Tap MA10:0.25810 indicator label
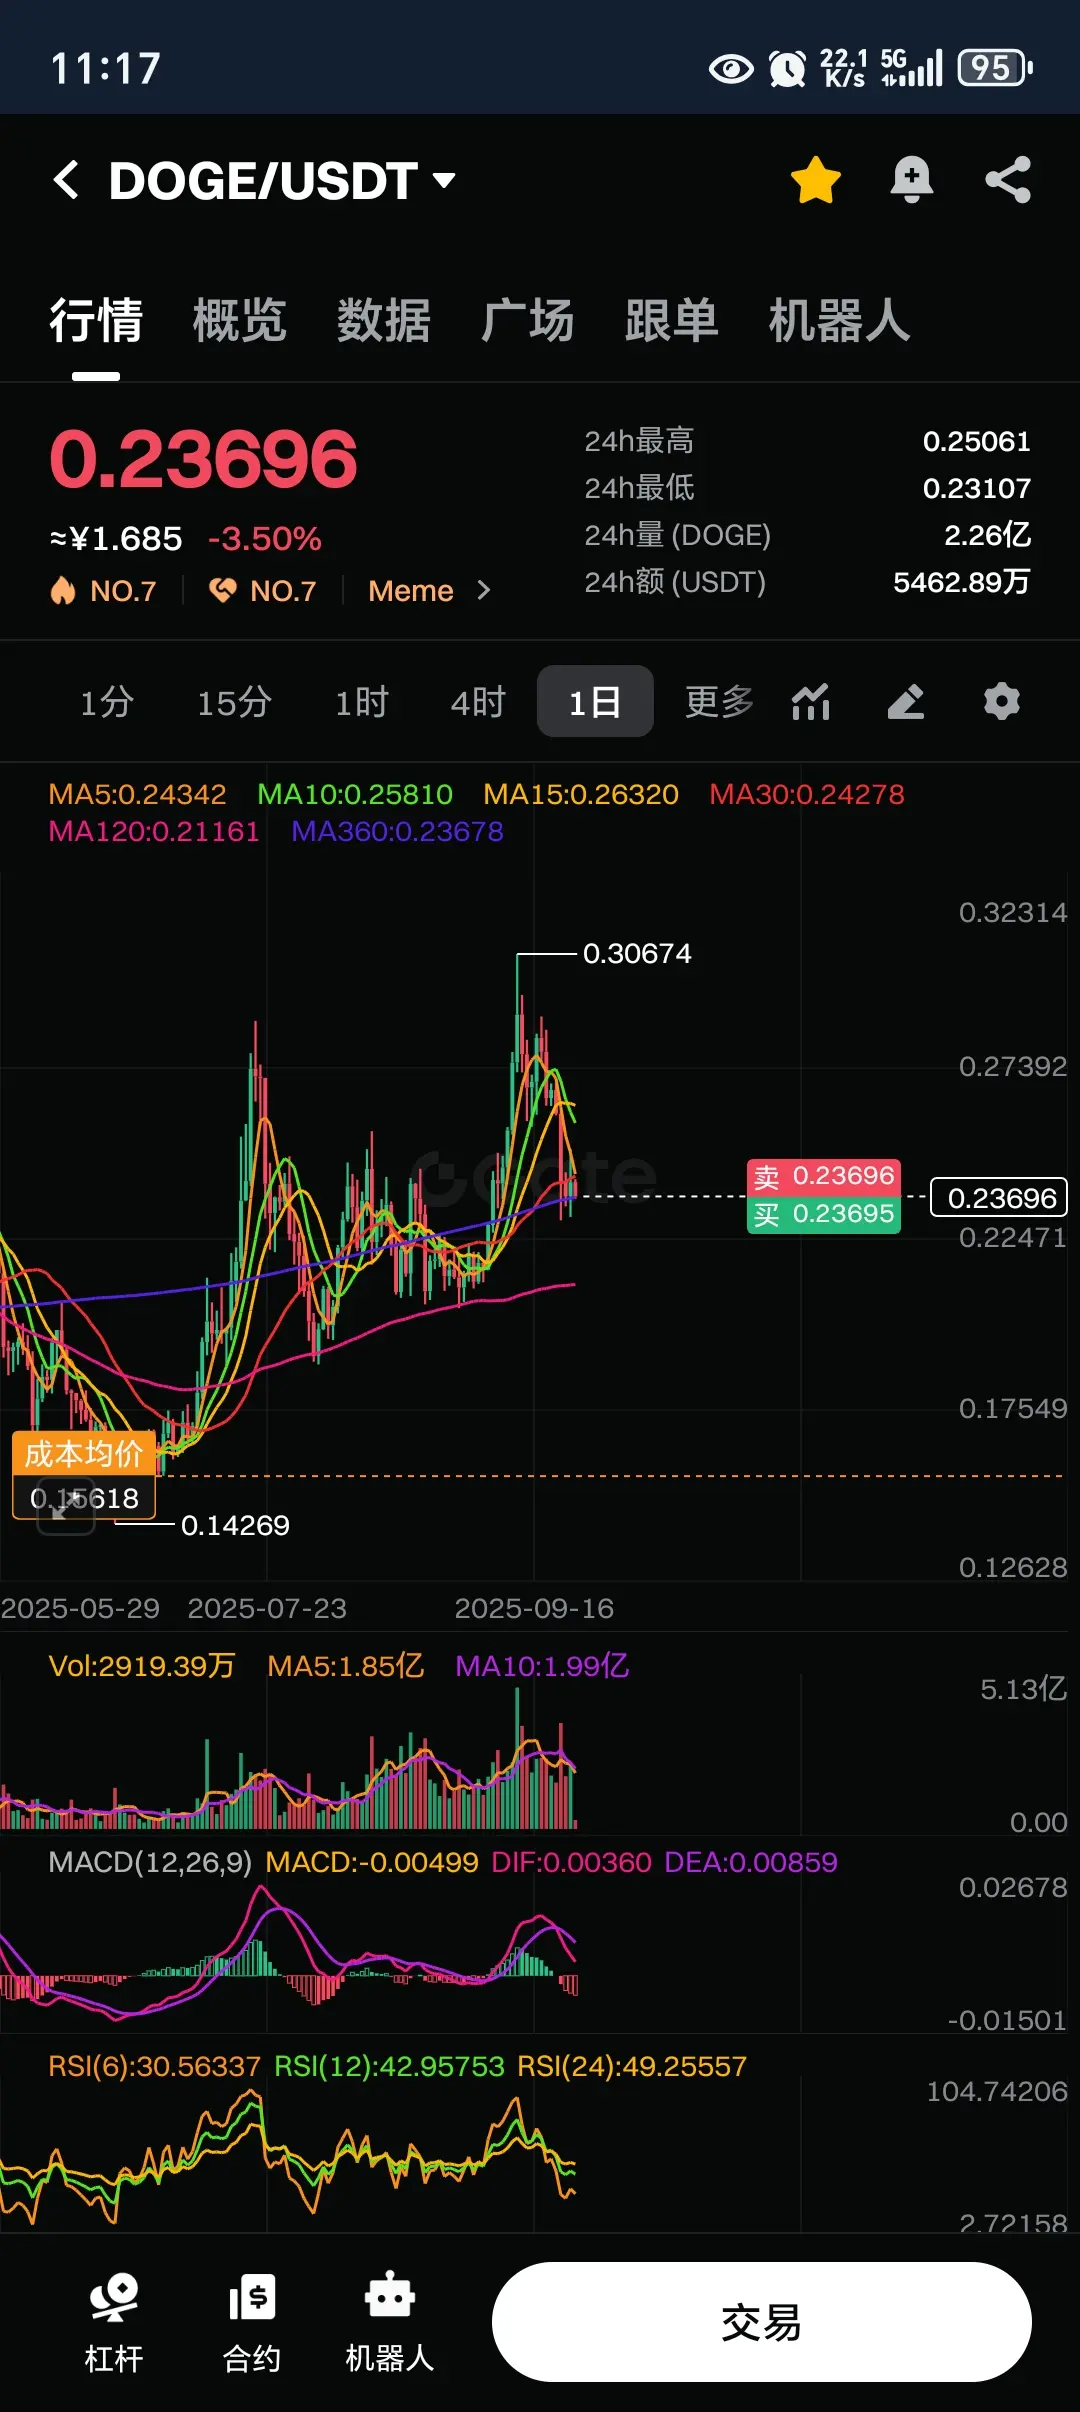 point(355,795)
